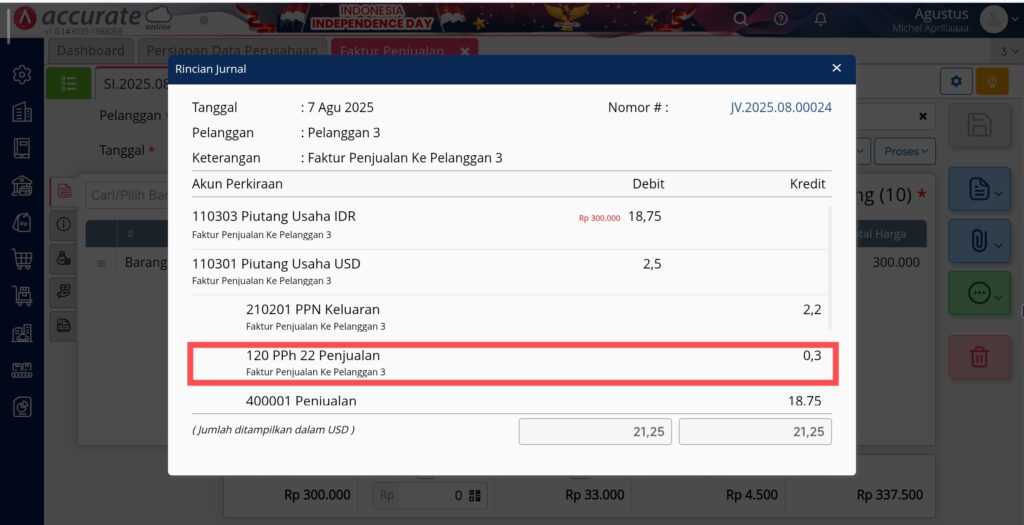
Task: Open the paperclip attachment button
Action: [979, 241]
